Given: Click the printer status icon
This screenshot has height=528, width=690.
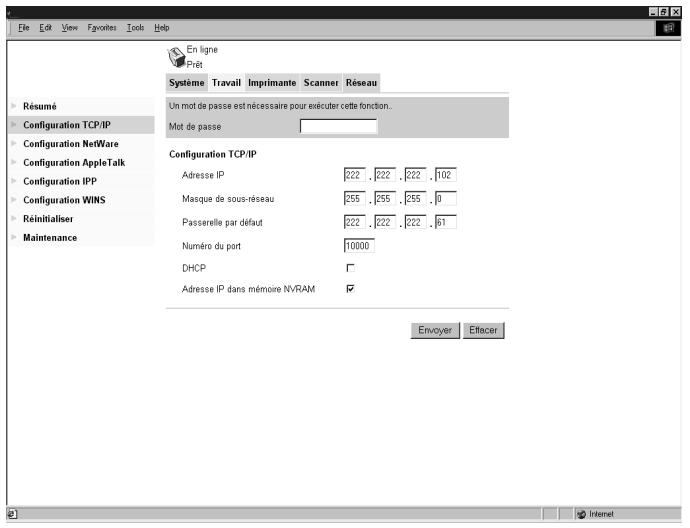Looking at the screenshot, I should [176, 57].
